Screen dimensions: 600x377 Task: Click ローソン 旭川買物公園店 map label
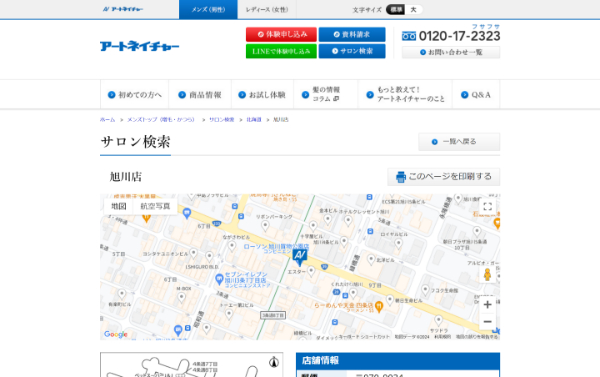coord(276,247)
